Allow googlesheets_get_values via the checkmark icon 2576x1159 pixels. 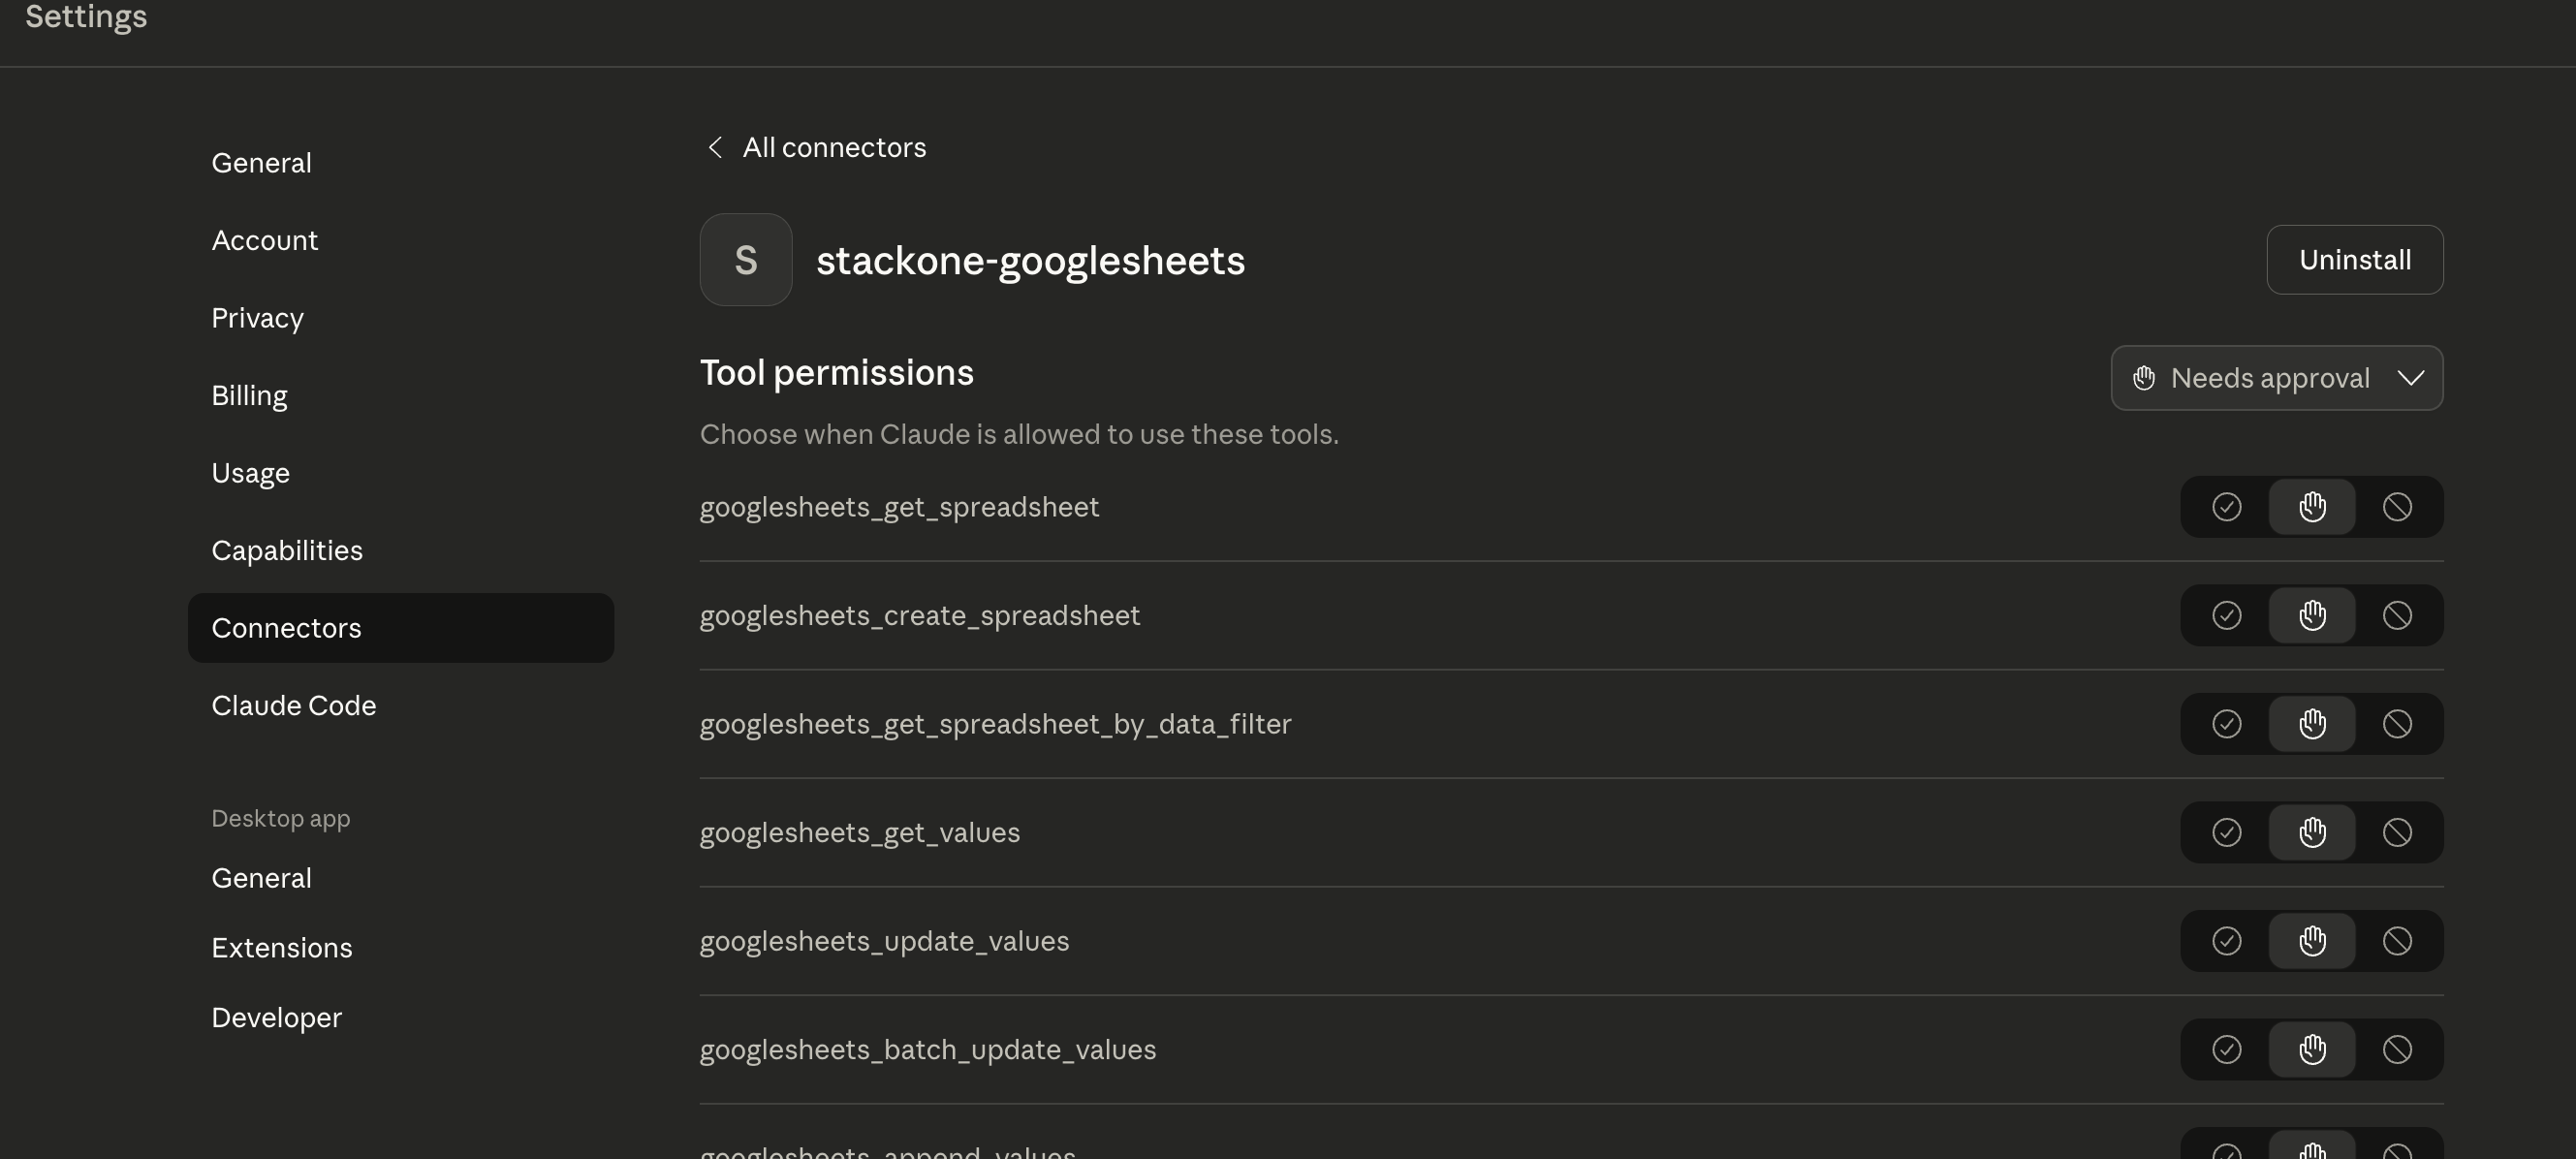[2226, 831]
